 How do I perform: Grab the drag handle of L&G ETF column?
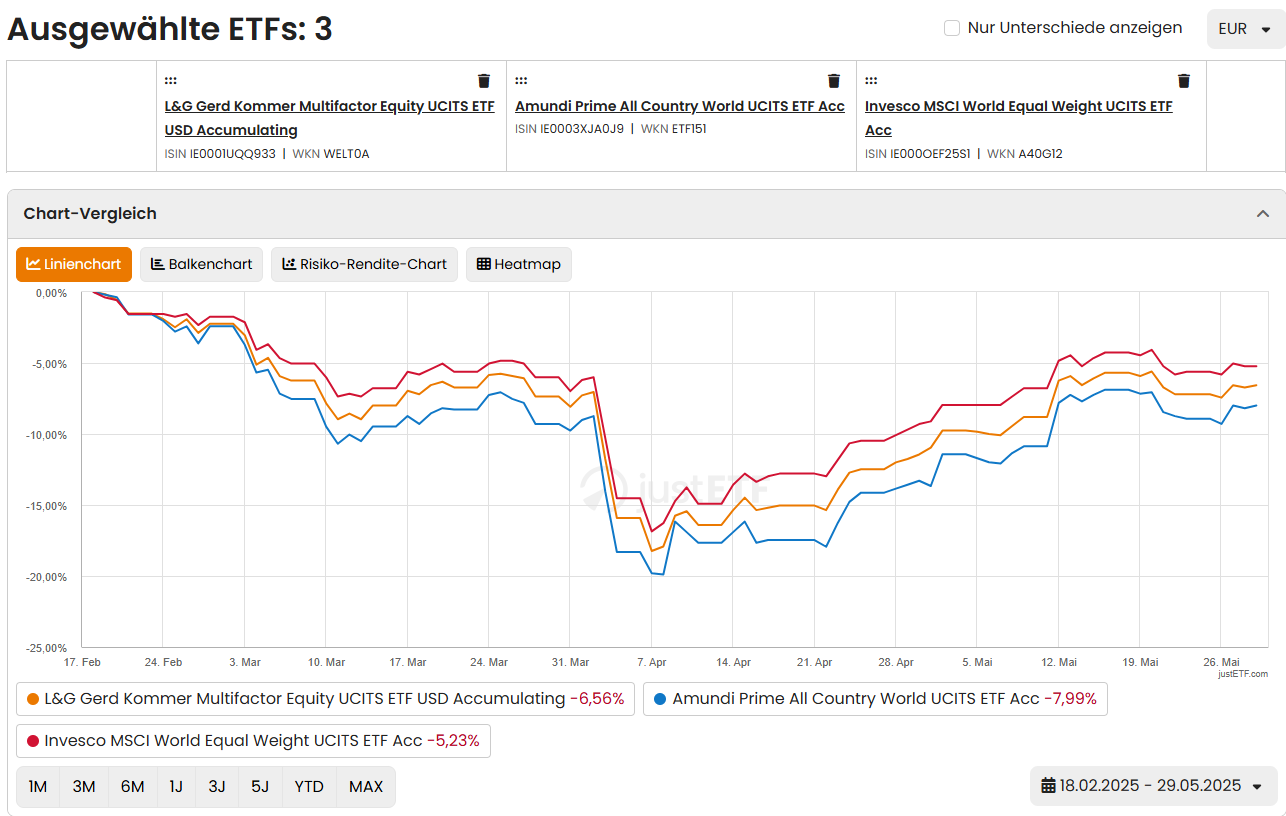pos(171,81)
